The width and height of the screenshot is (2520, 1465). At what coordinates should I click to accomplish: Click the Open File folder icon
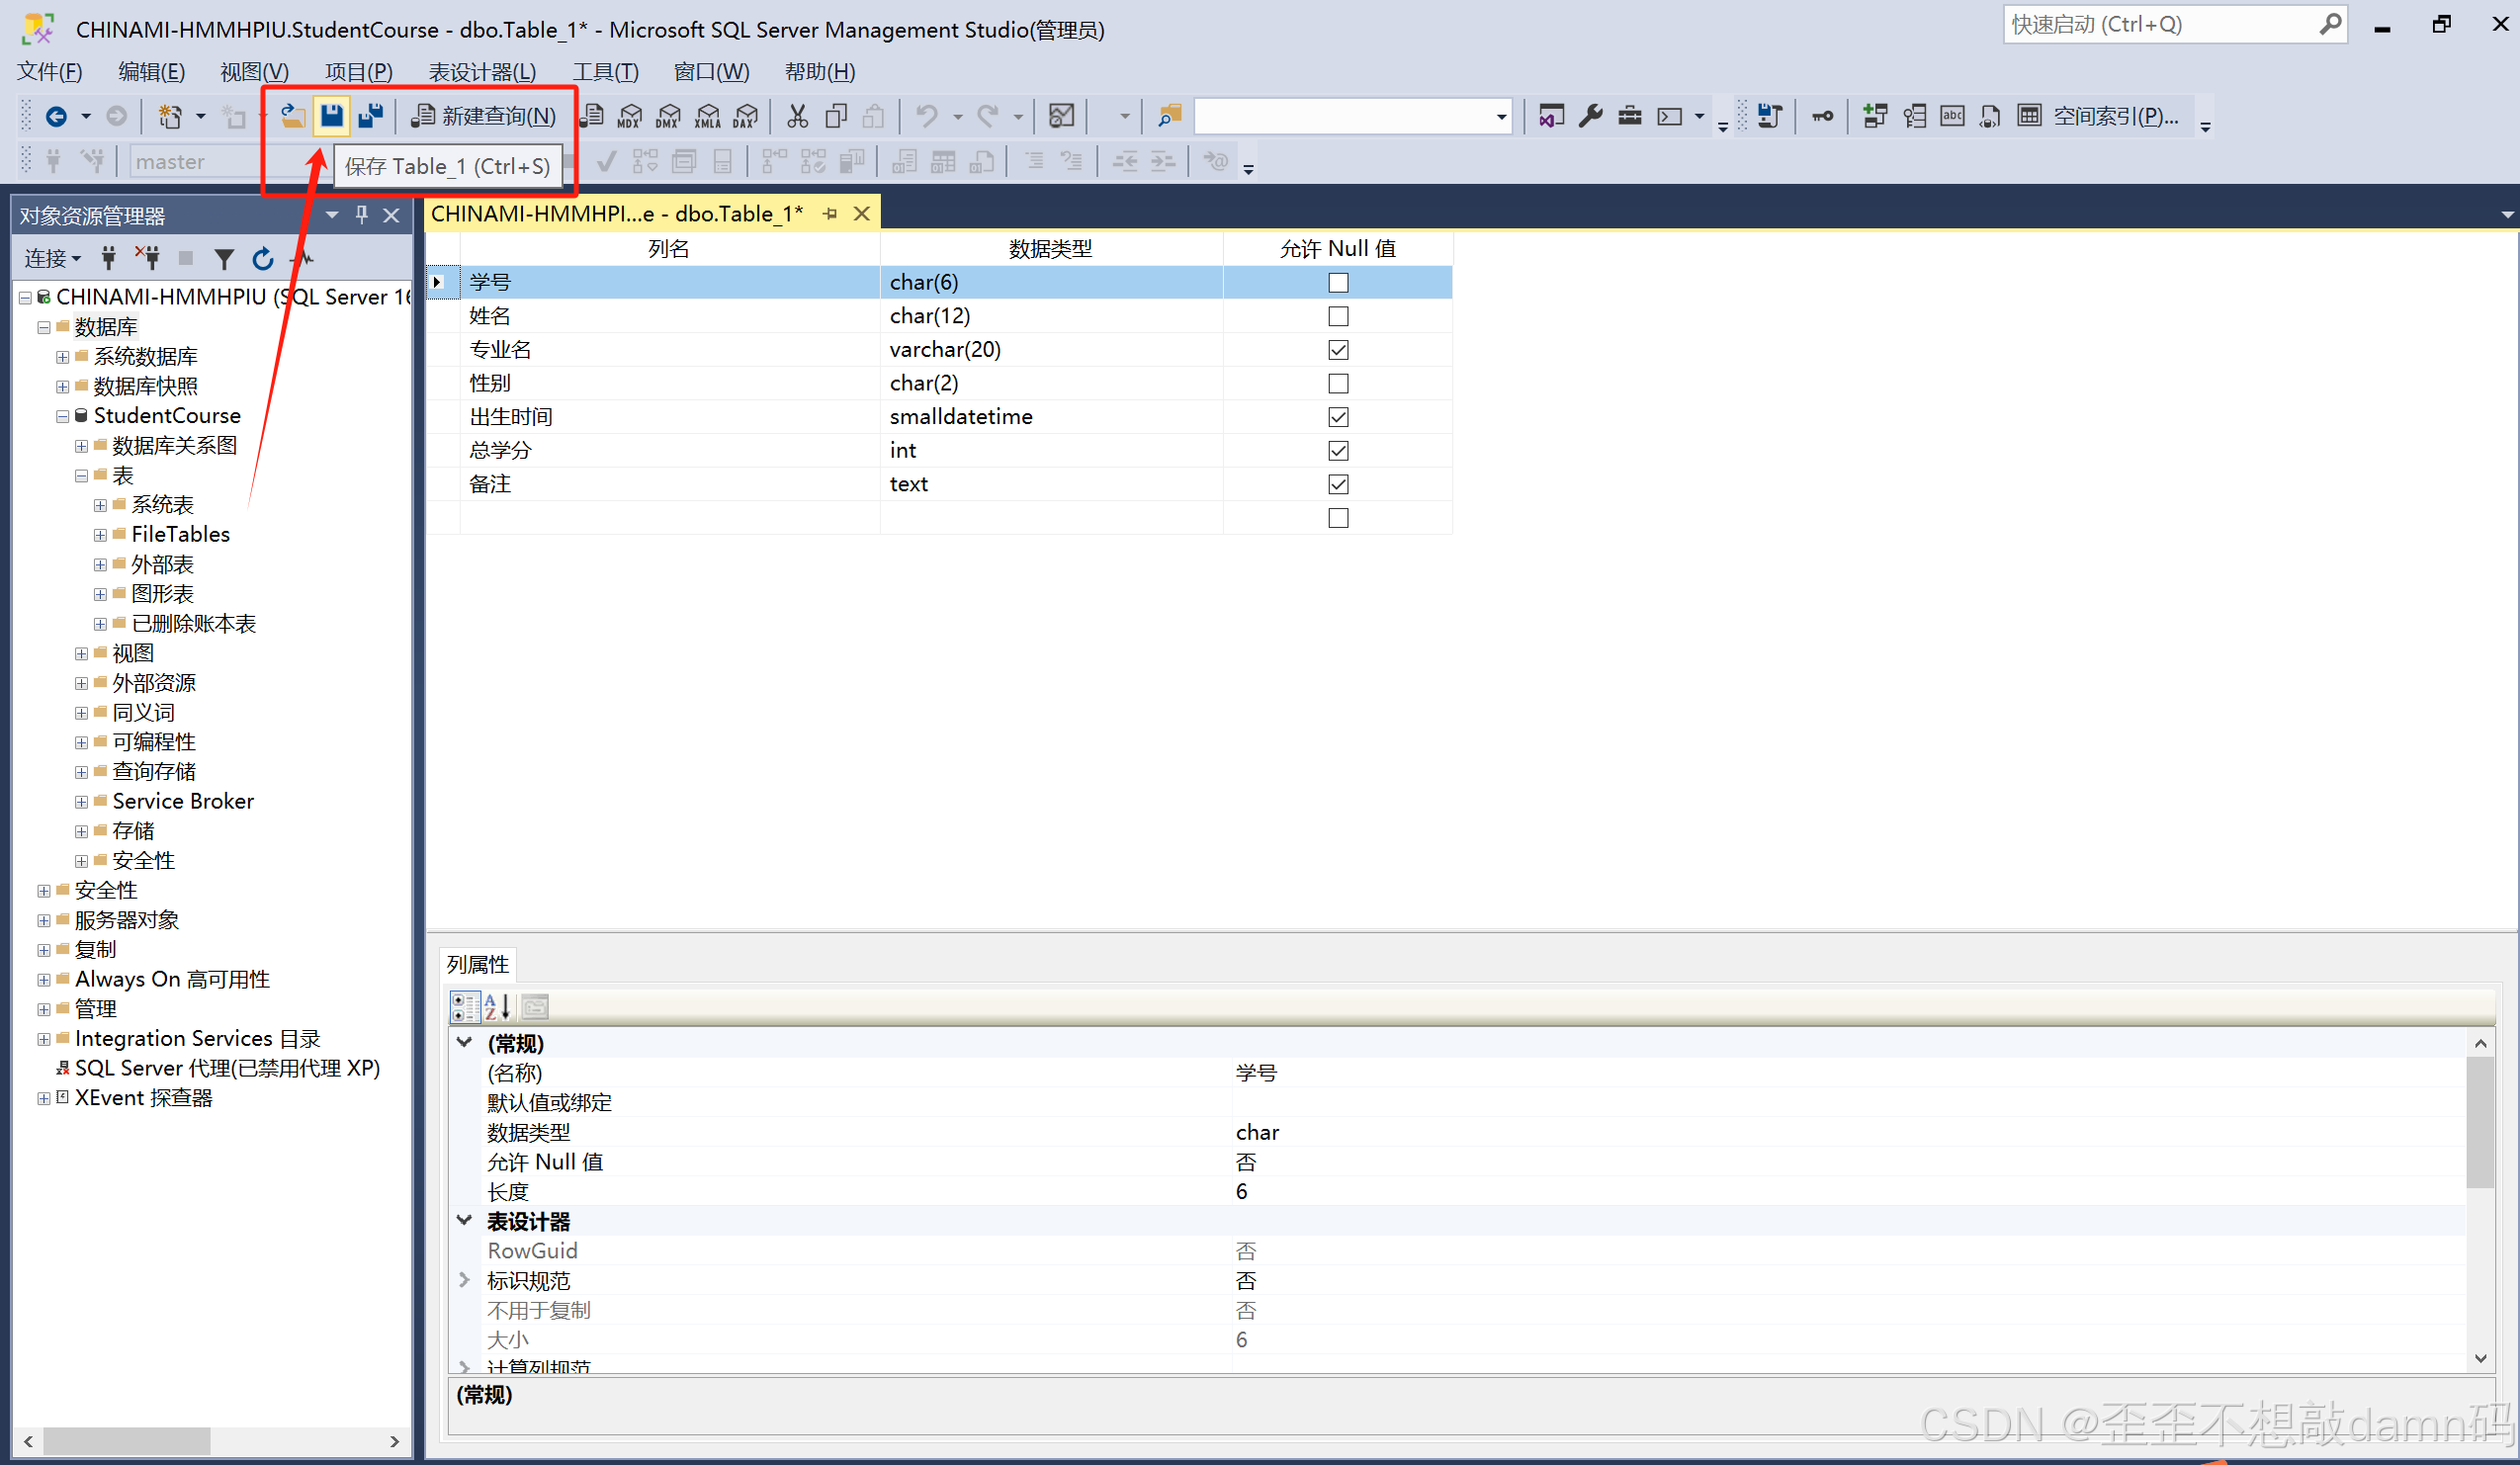(x=292, y=116)
